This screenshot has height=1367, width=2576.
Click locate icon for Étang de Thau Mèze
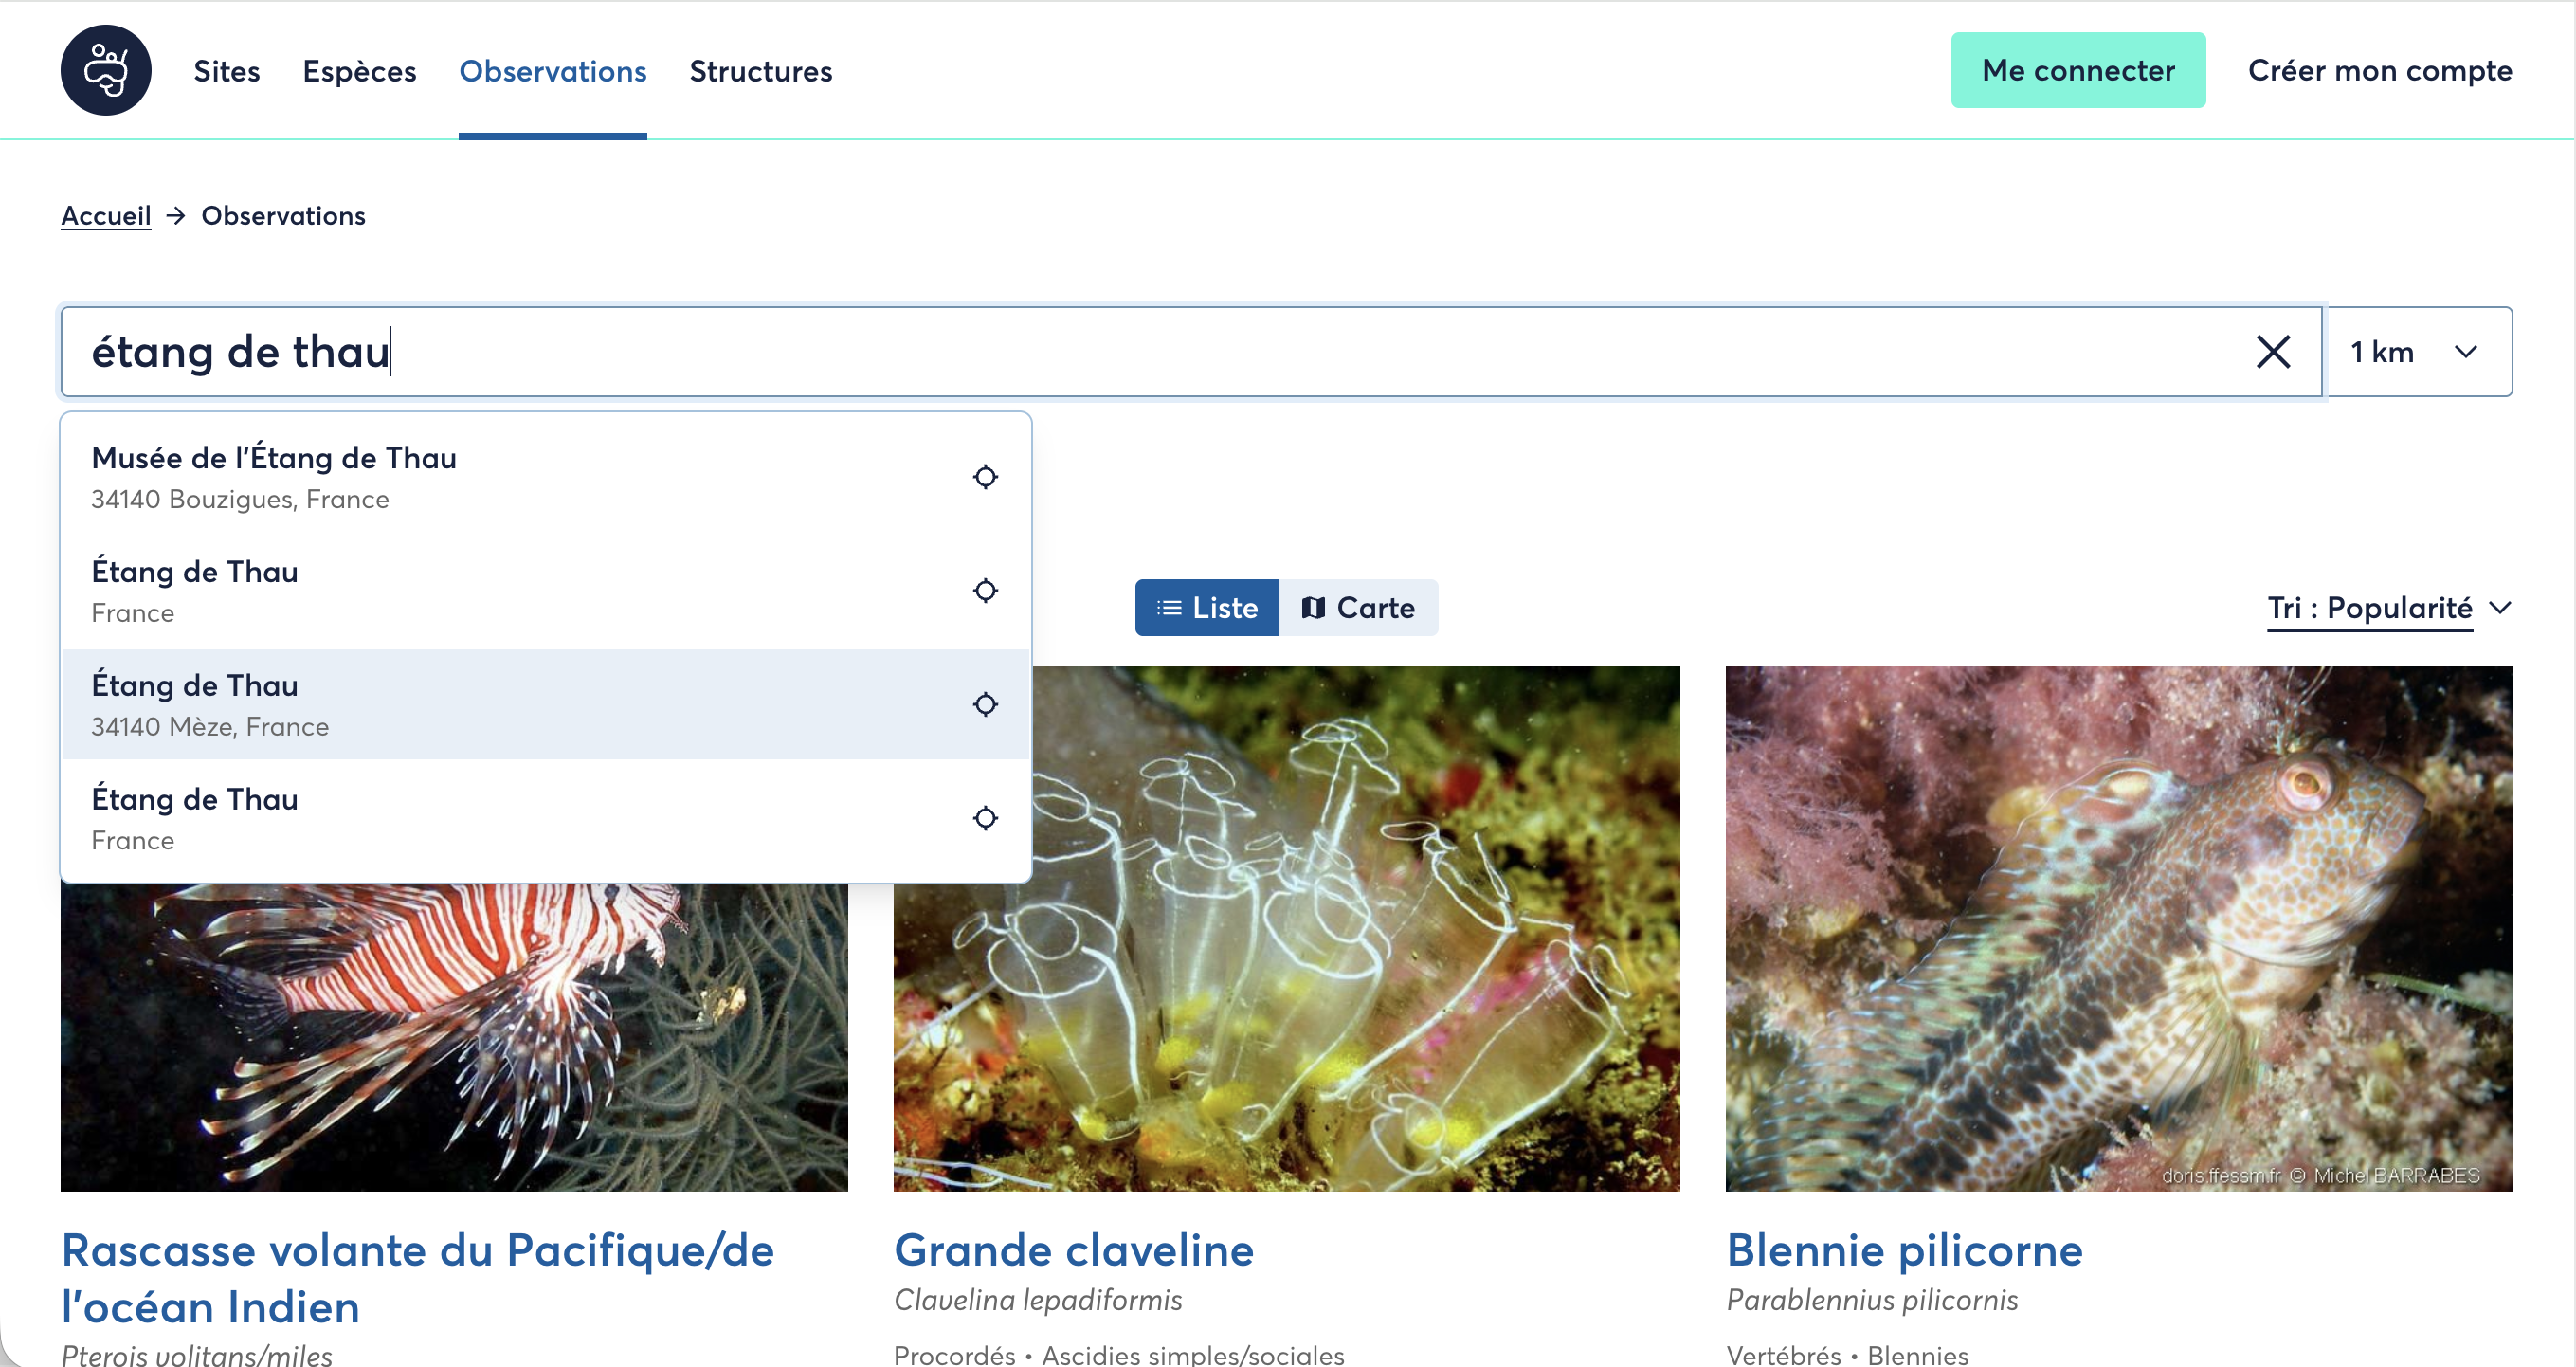985,705
